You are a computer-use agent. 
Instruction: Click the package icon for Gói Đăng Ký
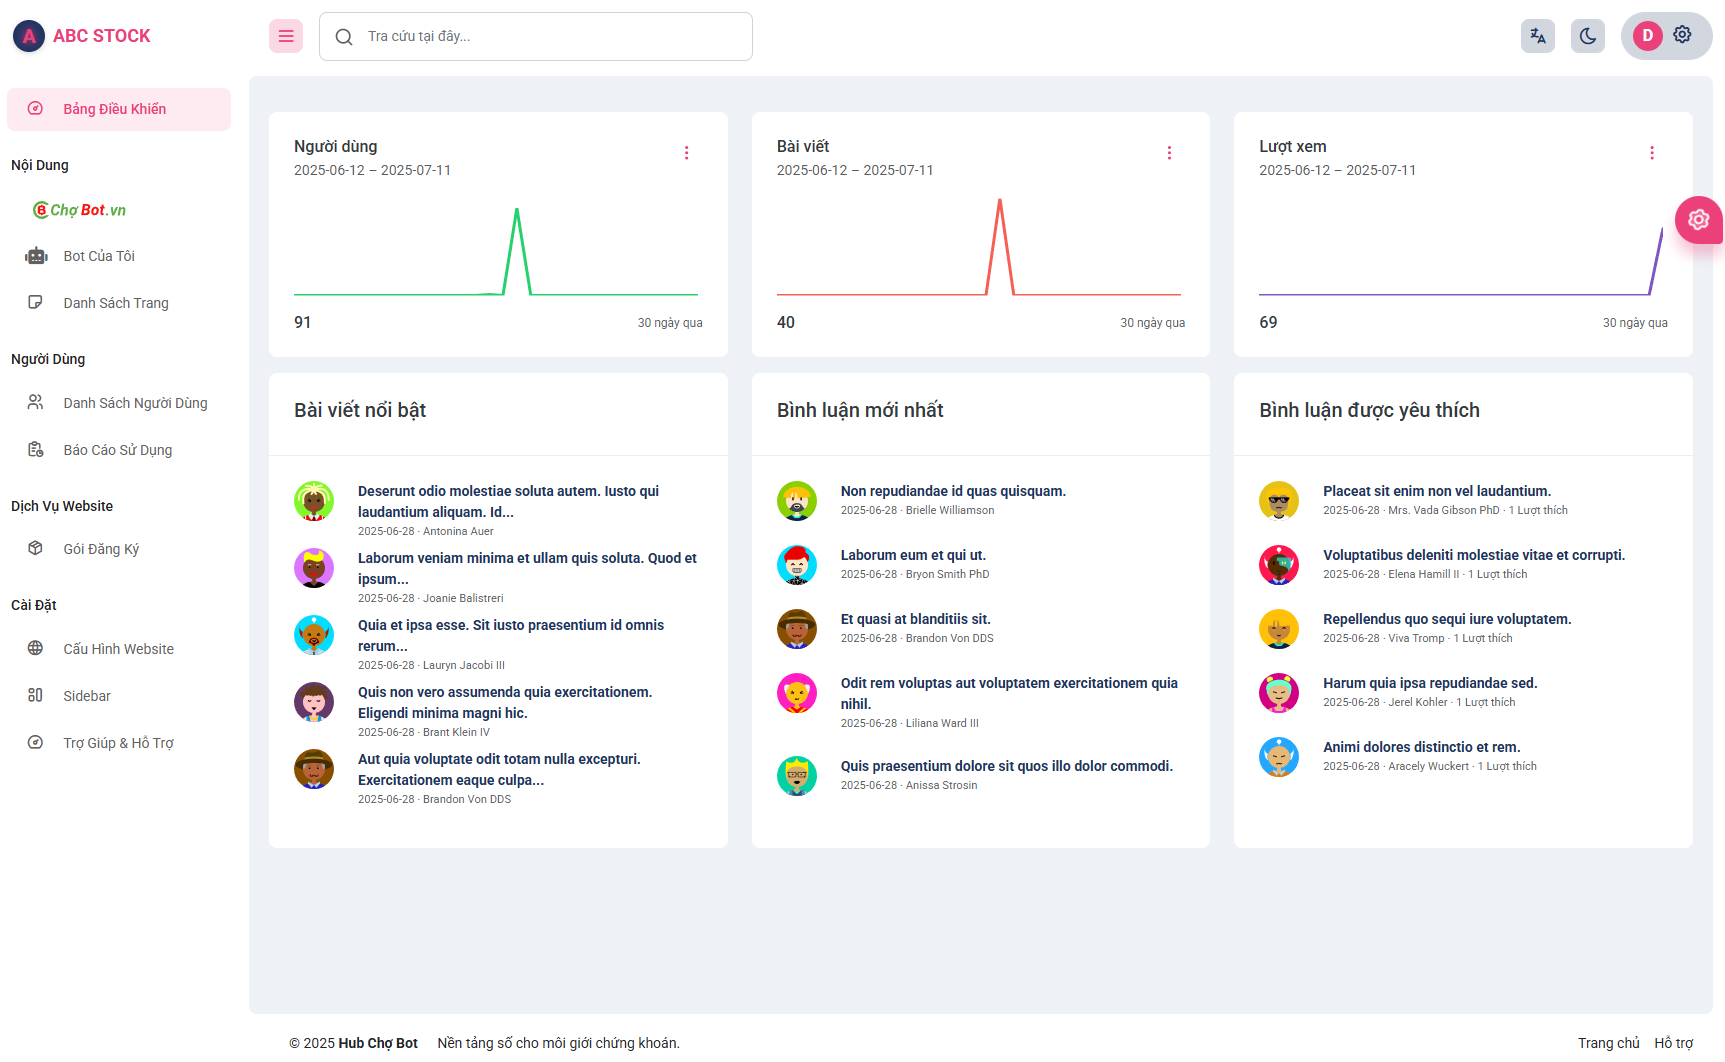click(x=36, y=549)
